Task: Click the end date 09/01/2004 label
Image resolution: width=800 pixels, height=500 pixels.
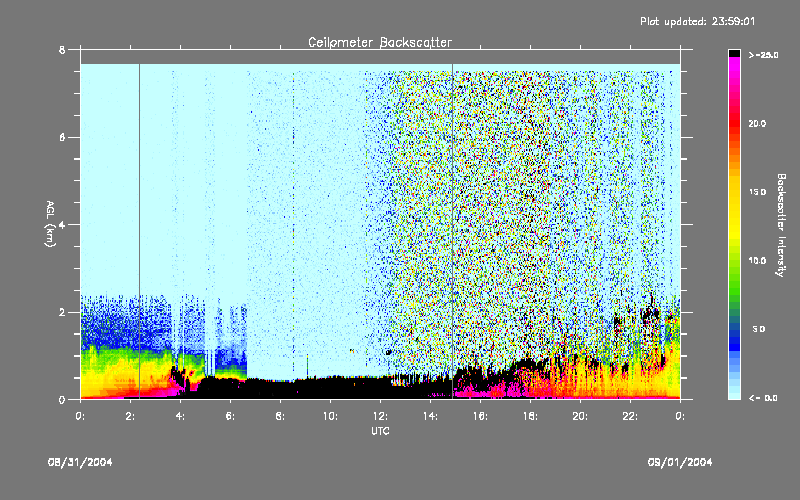Action: [x=680, y=462]
